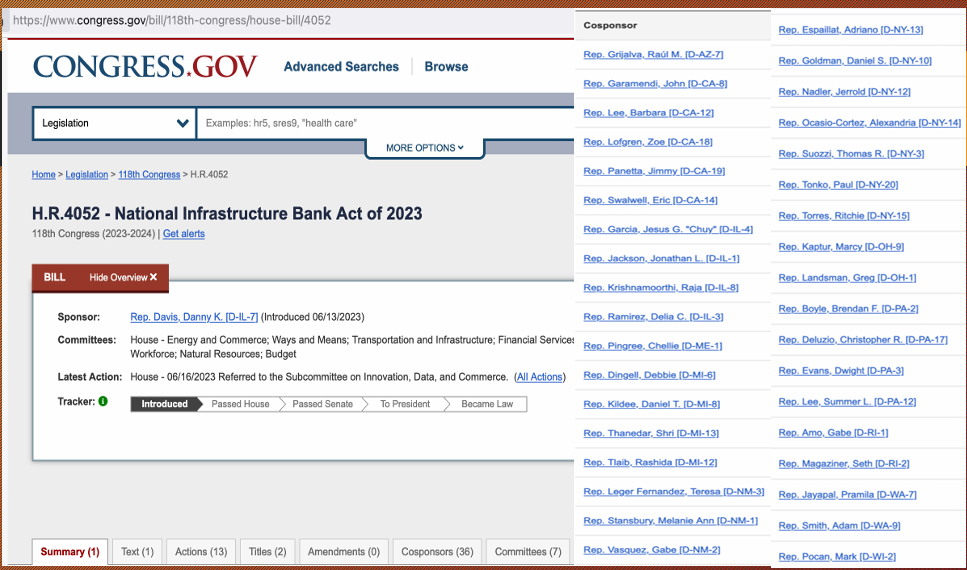
Task: Click the Tracker green info icon
Action: (x=103, y=402)
